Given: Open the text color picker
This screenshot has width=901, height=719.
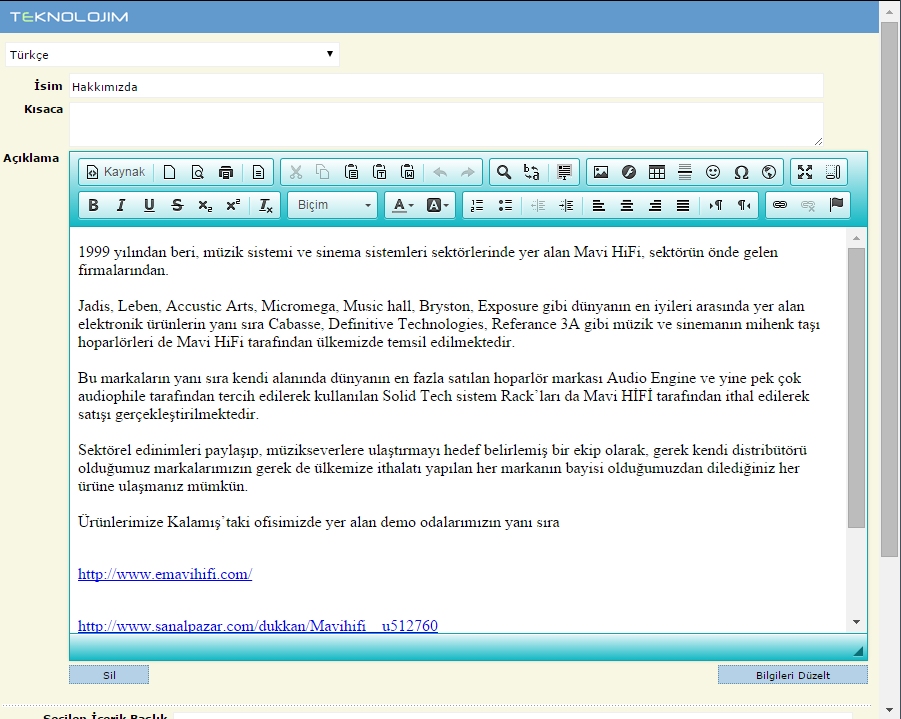Looking at the screenshot, I should [403, 205].
